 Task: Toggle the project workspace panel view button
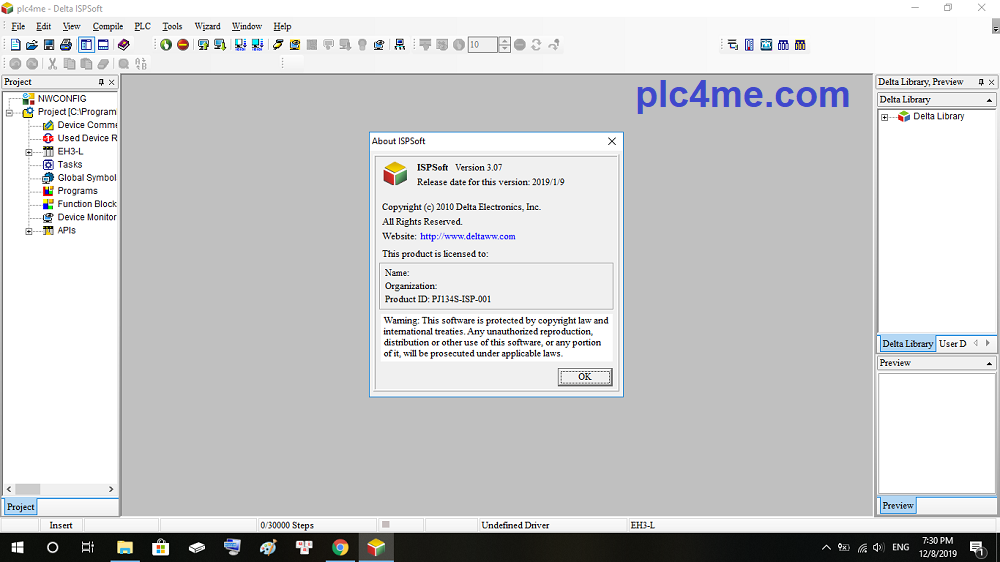(87, 45)
